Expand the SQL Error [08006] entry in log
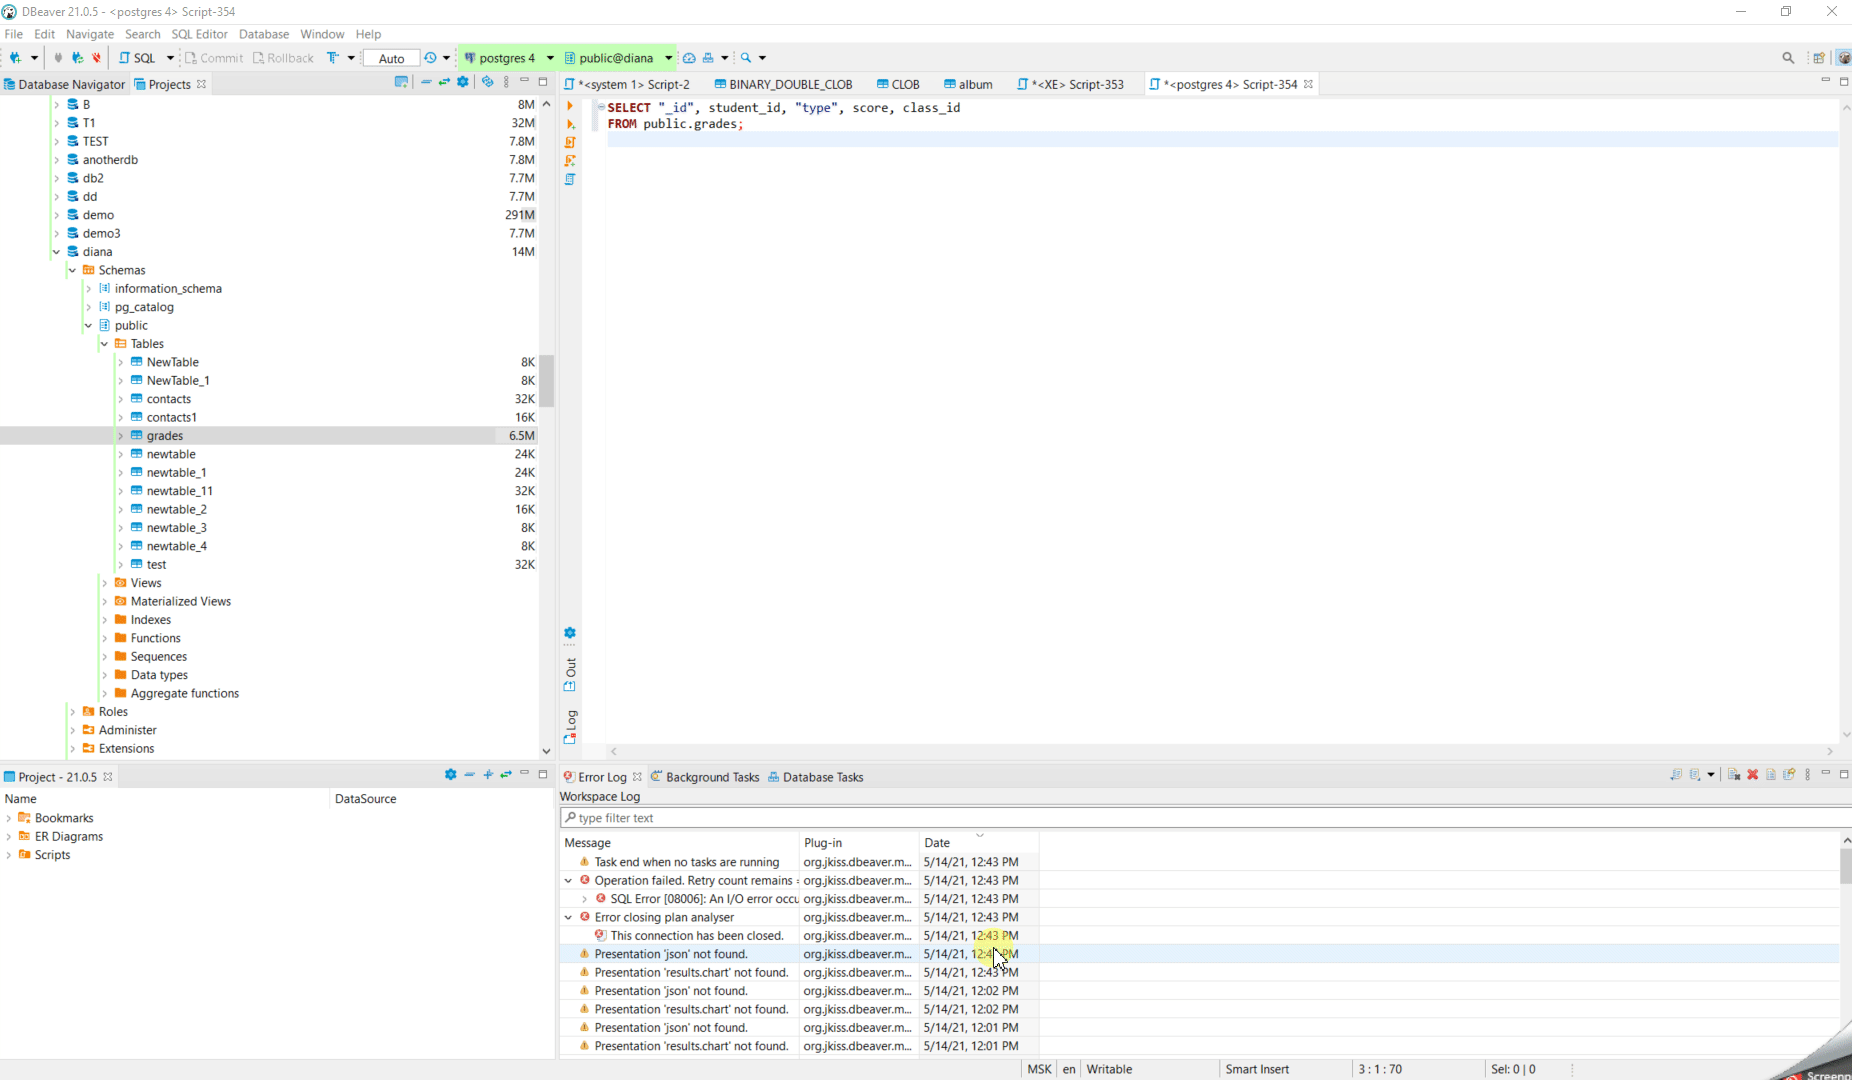This screenshot has width=1852, height=1080. tap(585, 898)
